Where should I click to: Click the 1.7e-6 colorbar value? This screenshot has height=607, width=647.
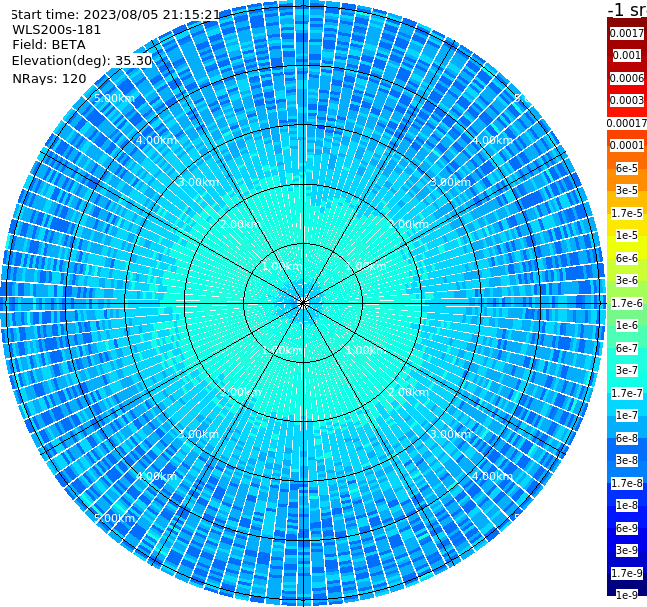627,303
